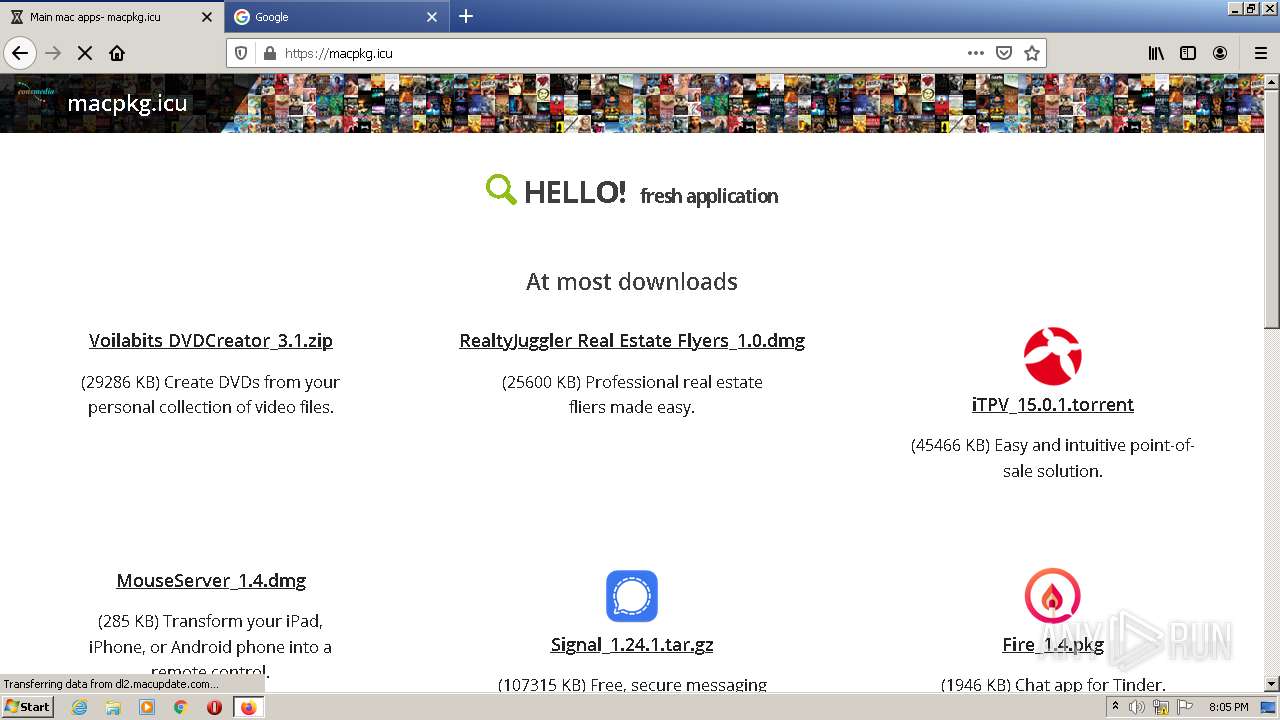Open Fire_1.4.pkg link

(x=1053, y=644)
